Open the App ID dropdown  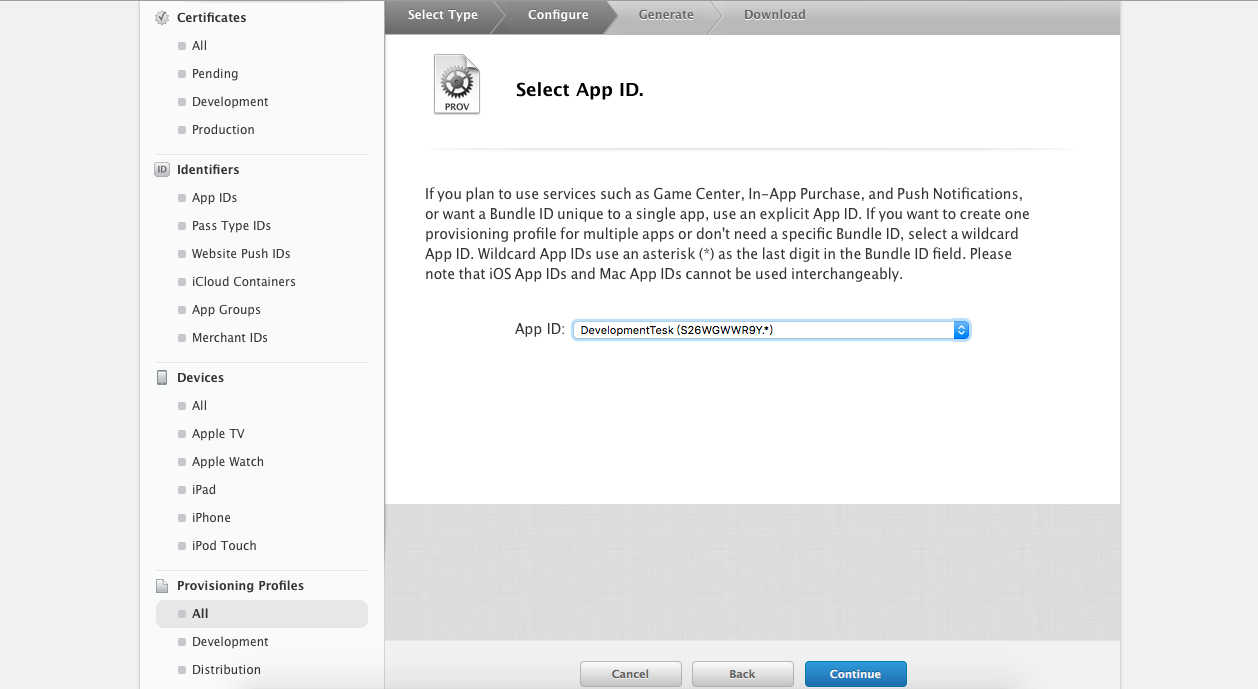click(771, 330)
